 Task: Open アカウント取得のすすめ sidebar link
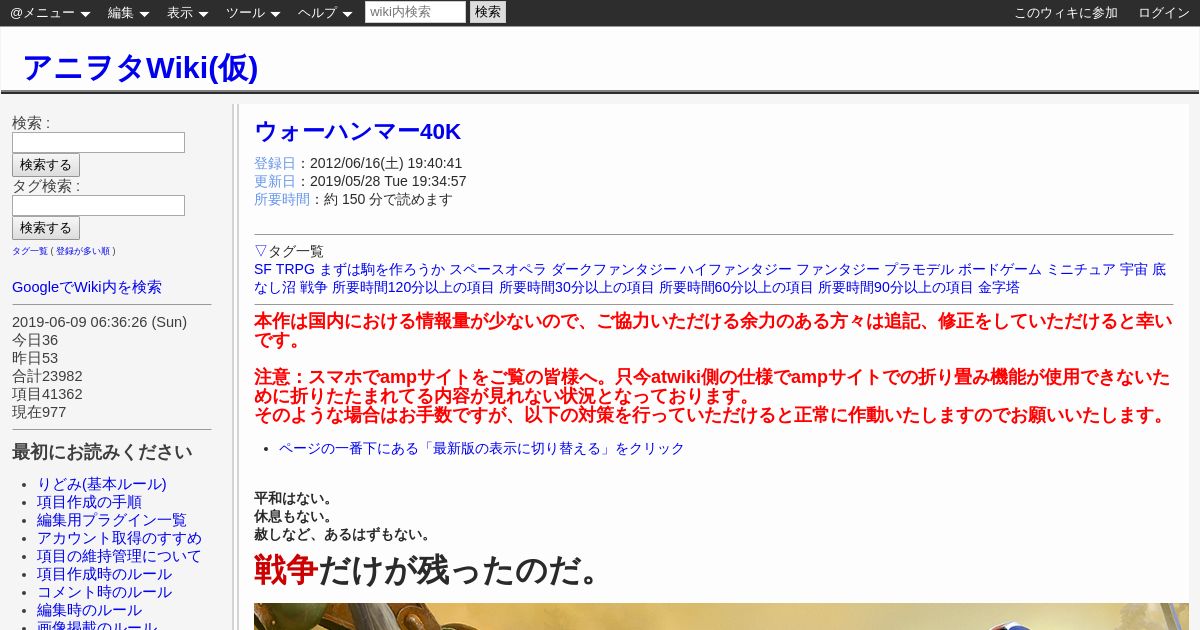coord(119,538)
